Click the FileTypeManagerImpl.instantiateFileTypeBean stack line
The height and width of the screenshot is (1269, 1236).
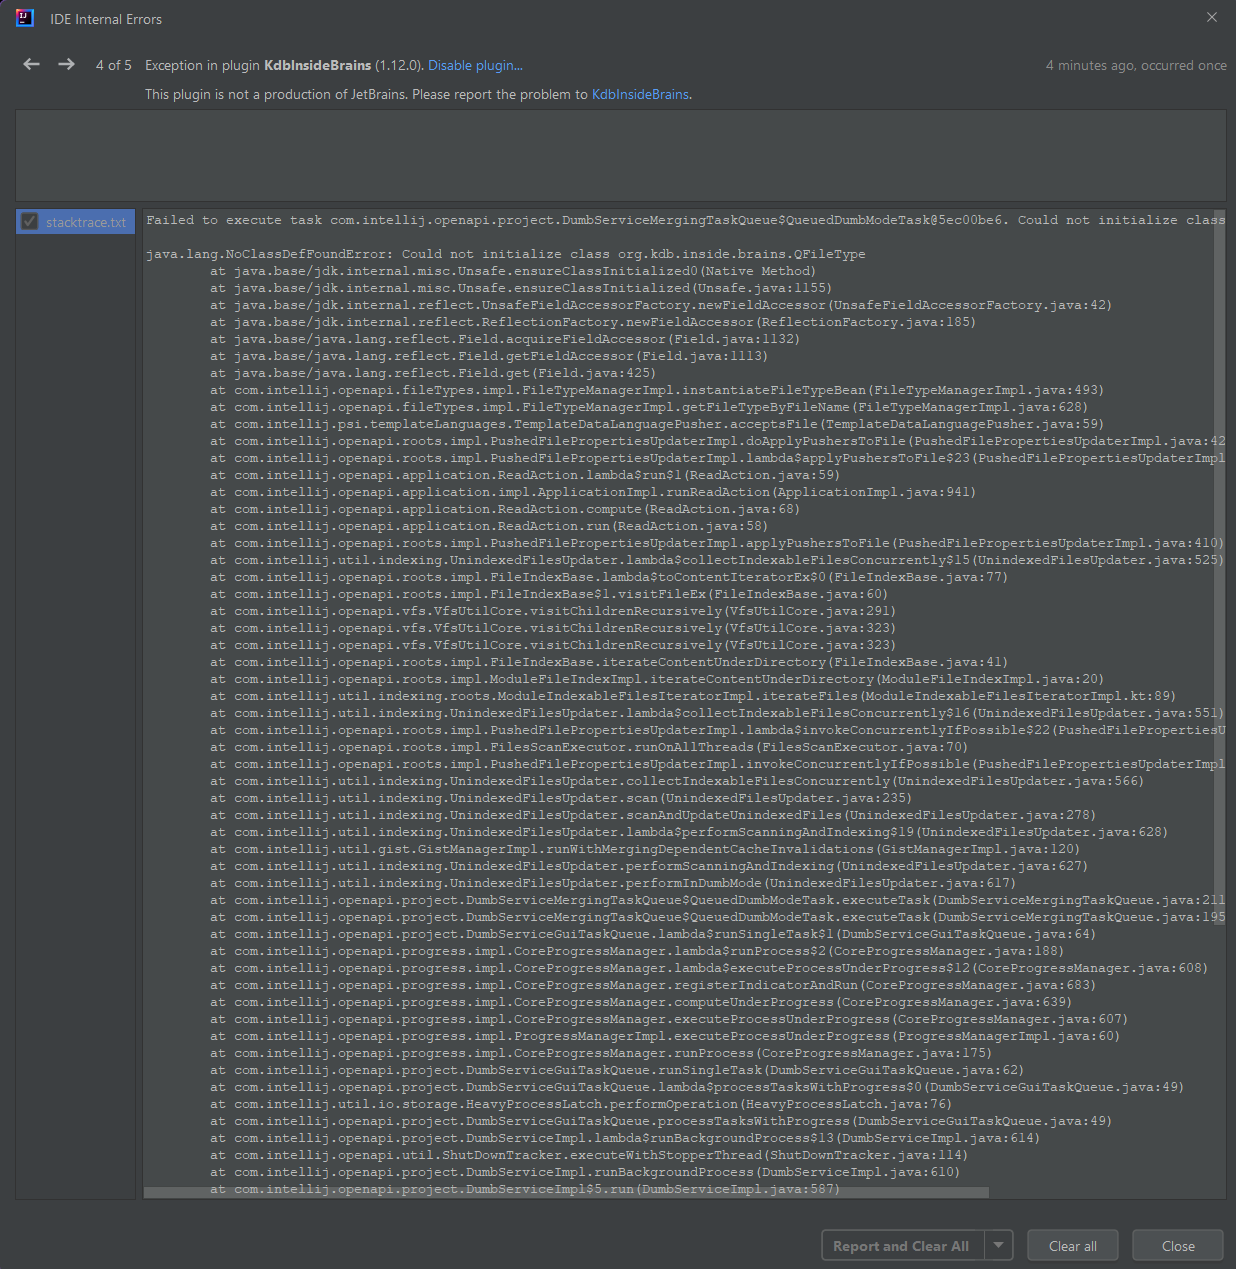657,390
